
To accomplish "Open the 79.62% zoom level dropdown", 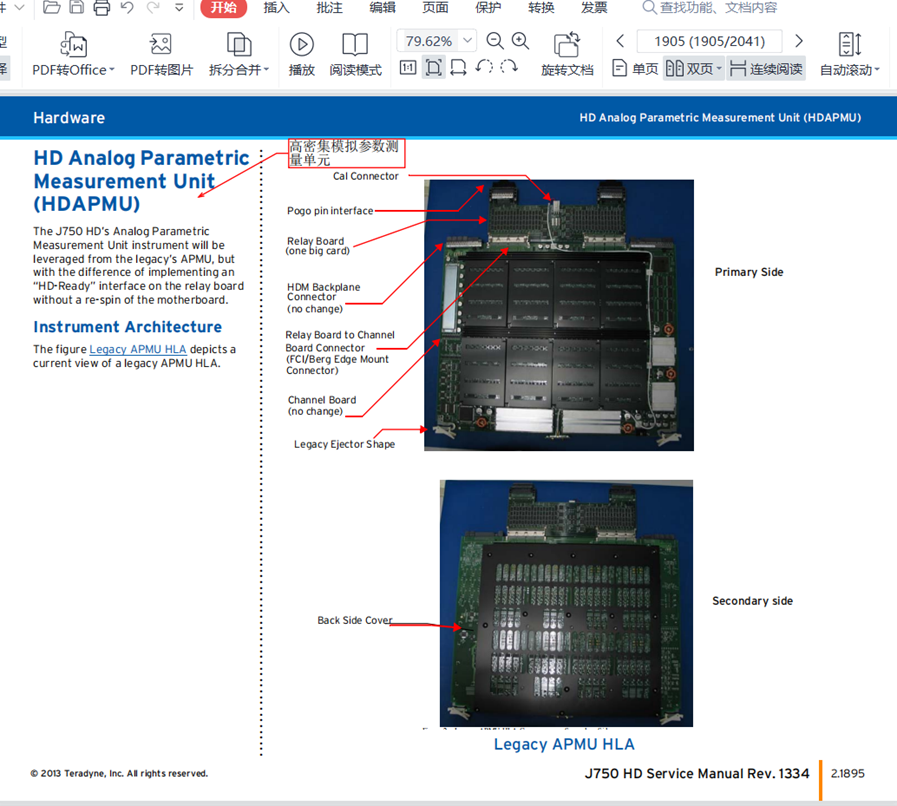I will click(468, 41).
